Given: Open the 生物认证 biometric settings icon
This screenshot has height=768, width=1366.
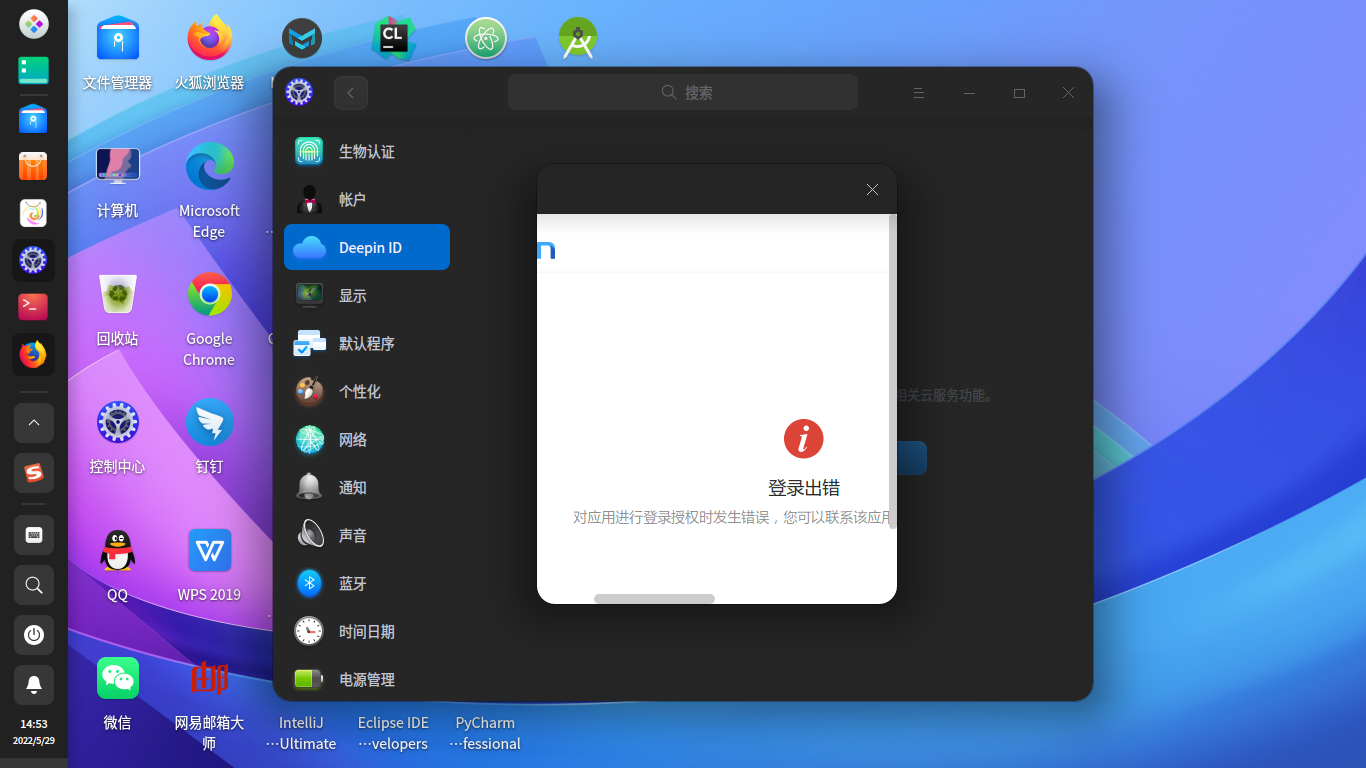Looking at the screenshot, I should pos(309,151).
